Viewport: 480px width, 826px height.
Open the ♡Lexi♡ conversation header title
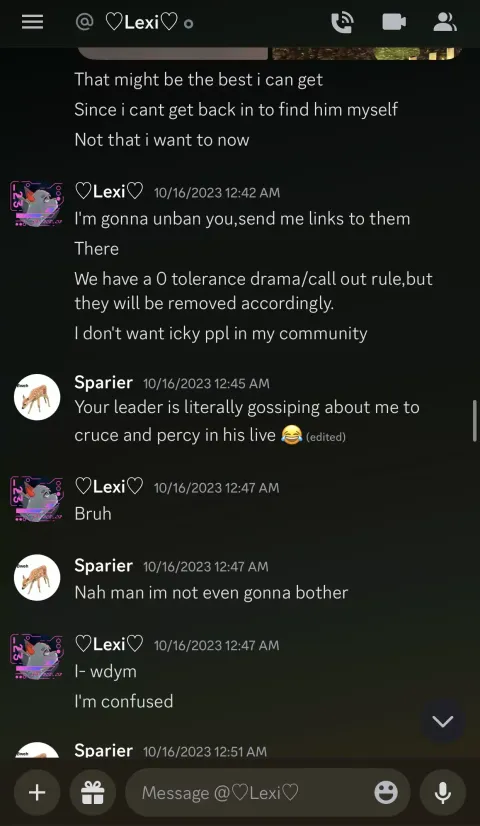click(141, 22)
